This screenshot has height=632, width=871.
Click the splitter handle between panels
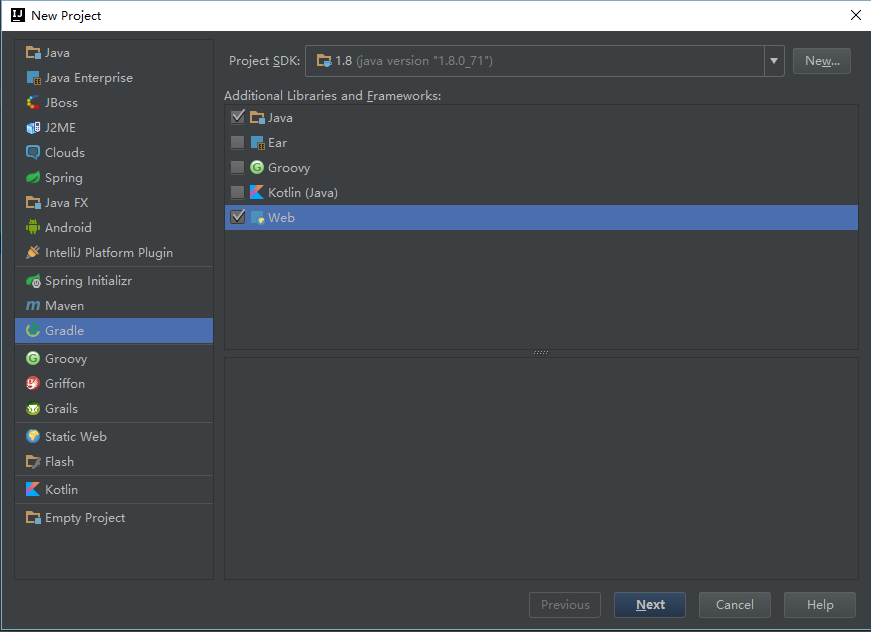[541, 353]
